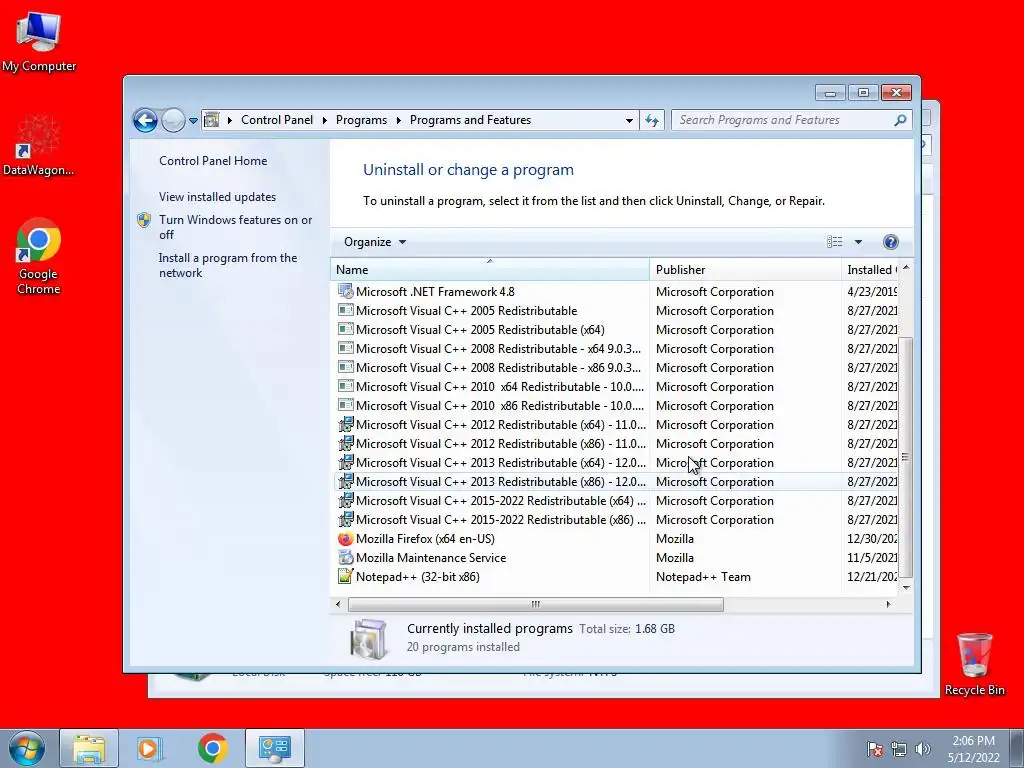Click the .NET Framework 4.8 row icon
This screenshot has width=1024, height=768.
coord(345,292)
